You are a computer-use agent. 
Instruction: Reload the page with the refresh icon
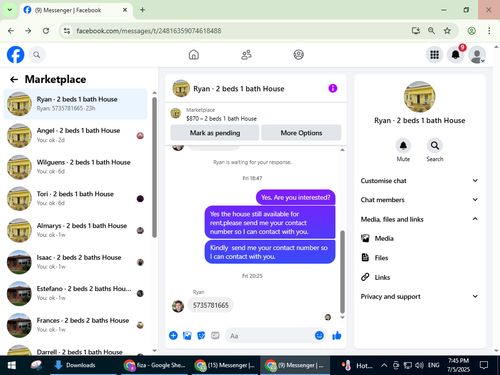coord(46,31)
